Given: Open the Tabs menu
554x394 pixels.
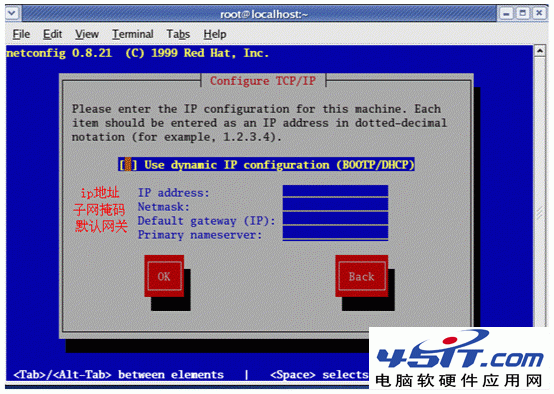Looking at the screenshot, I should (x=178, y=34).
